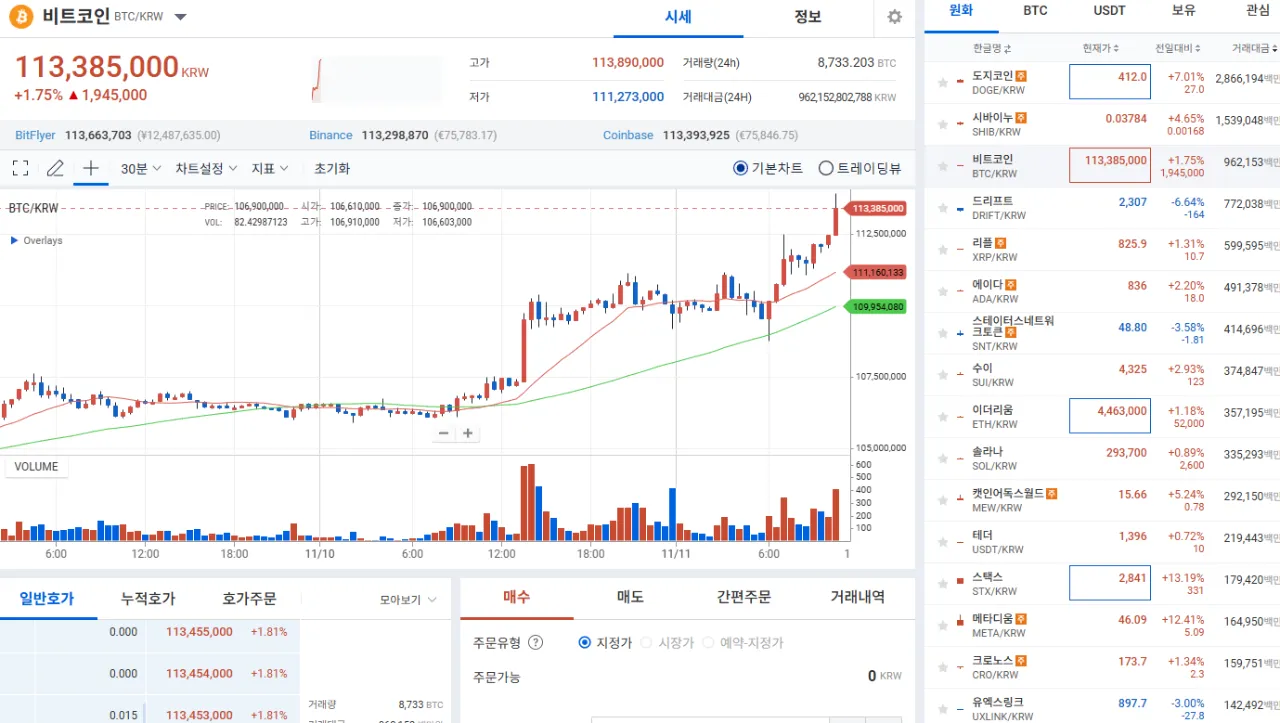Viewport: 1280px width, 723px height.
Task: Expand the Overlays triangle on chart
Action: [14, 240]
